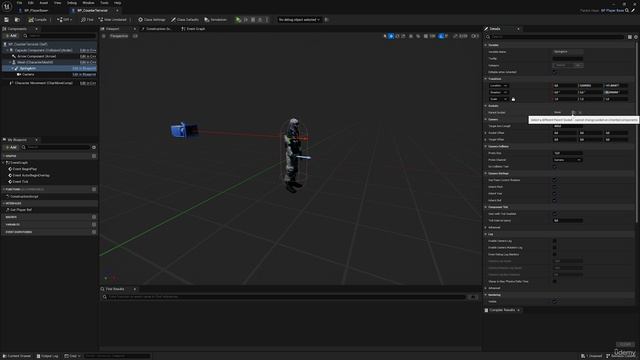The height and width of the screenshot is (360, 640).
Task: Click the Add button in My Blueprint panel
Action: (x=11, y=147)
